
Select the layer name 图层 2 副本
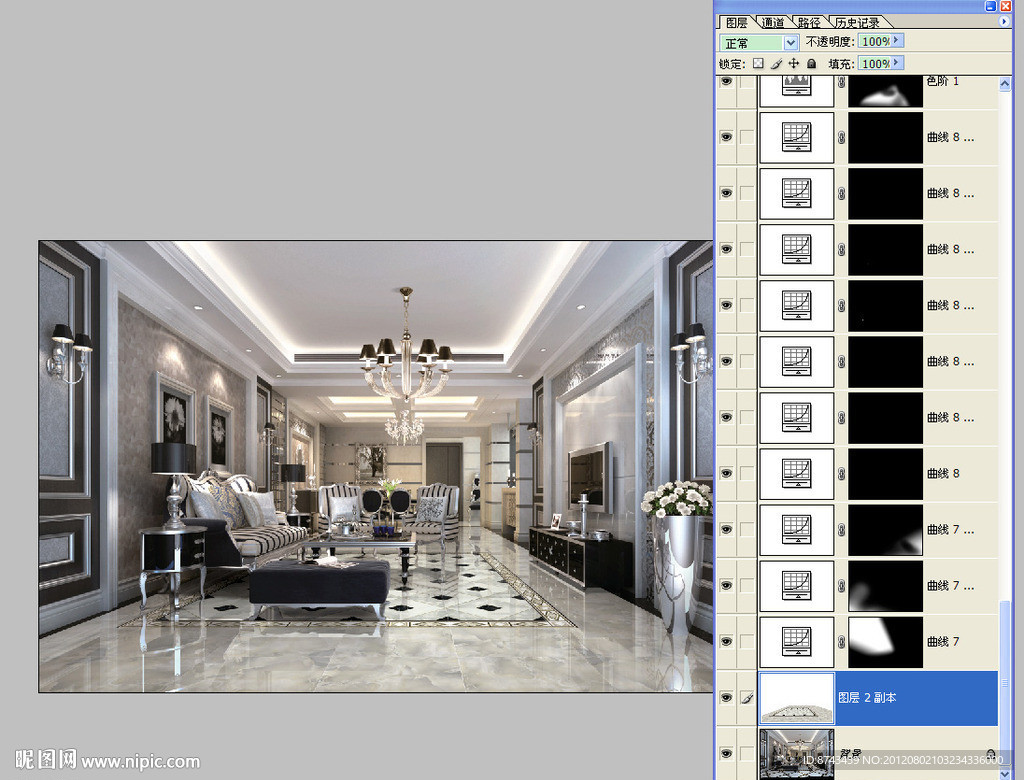tap(867, 698)
